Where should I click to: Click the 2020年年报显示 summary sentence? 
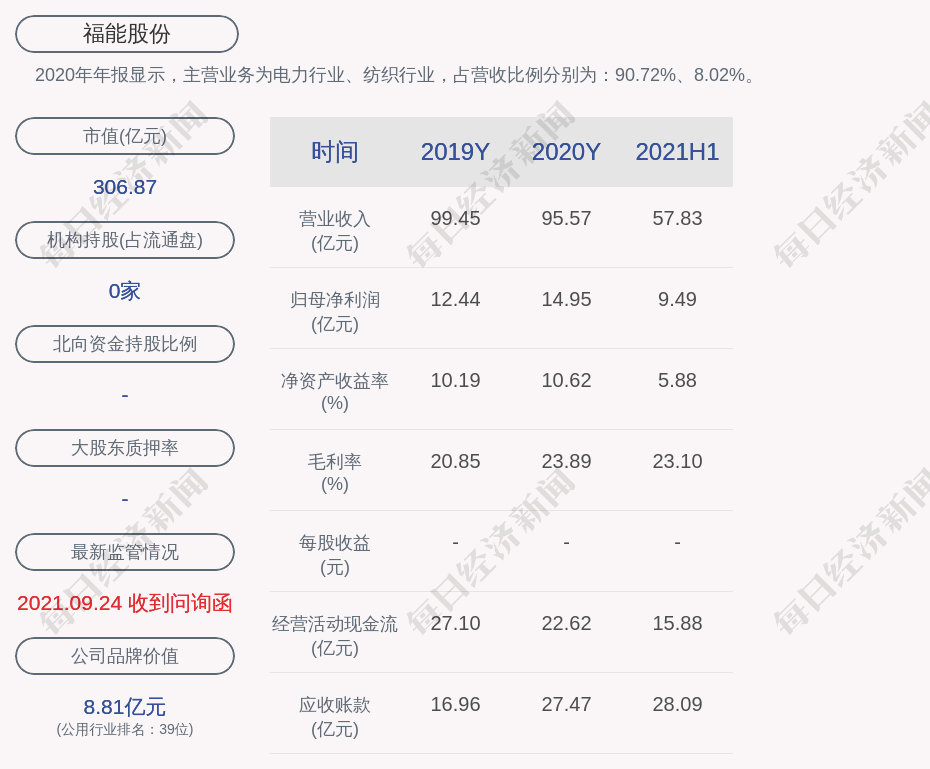point(396,75)
